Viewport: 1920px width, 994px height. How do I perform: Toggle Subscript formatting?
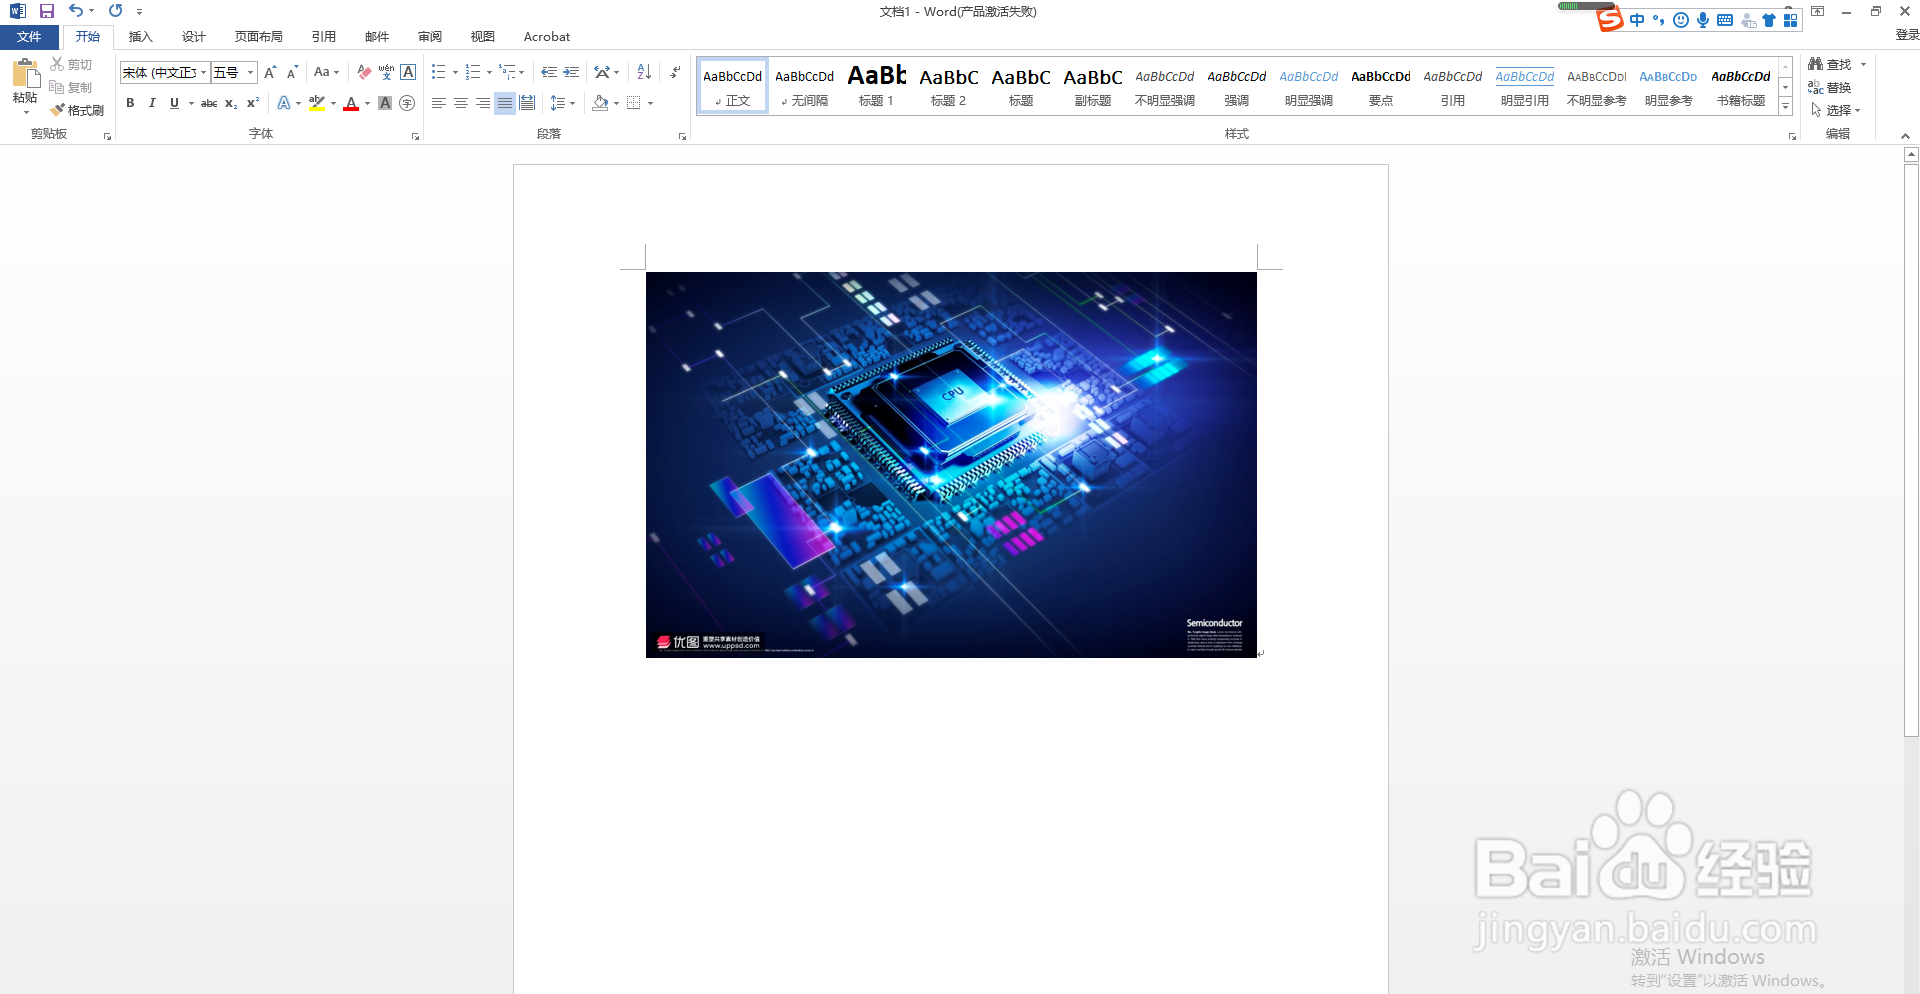pos(231,103)
